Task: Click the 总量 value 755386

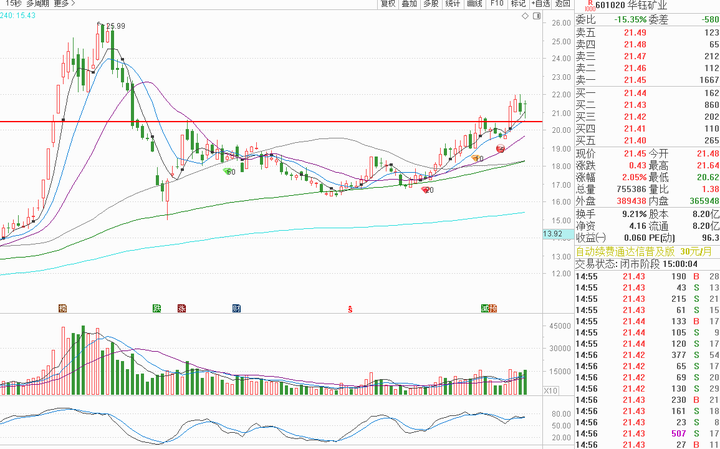Action: (629, 190)
